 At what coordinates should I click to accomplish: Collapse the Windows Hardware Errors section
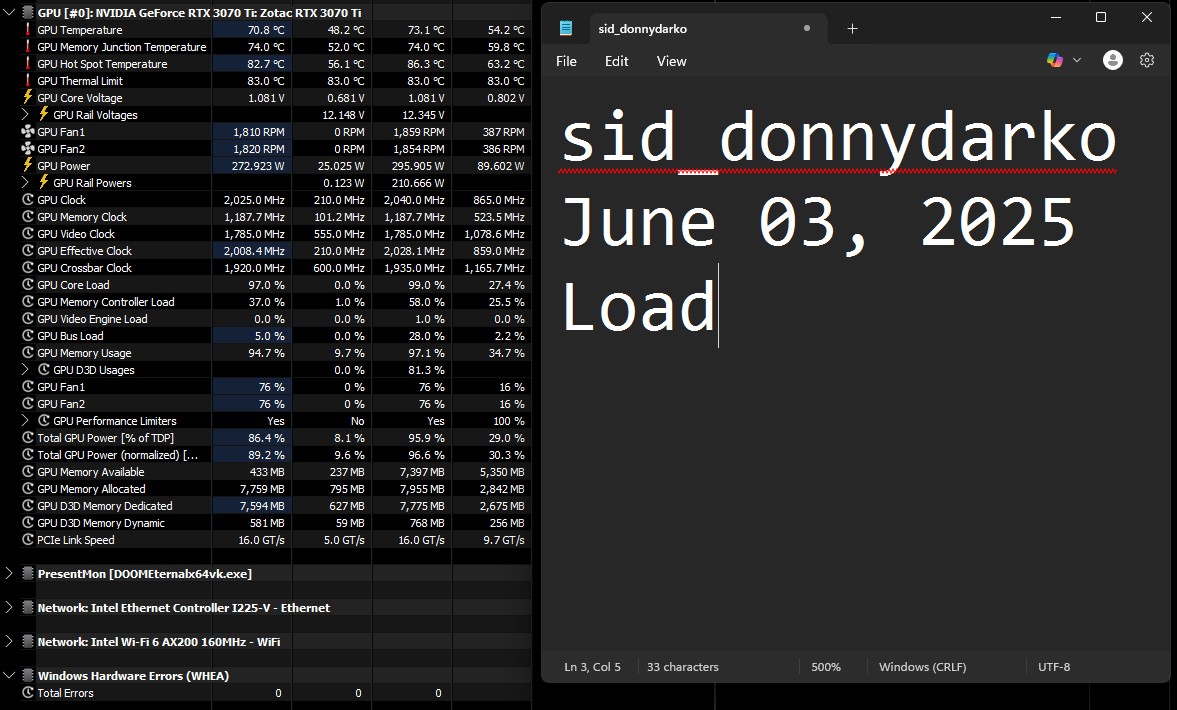point(9,675)
